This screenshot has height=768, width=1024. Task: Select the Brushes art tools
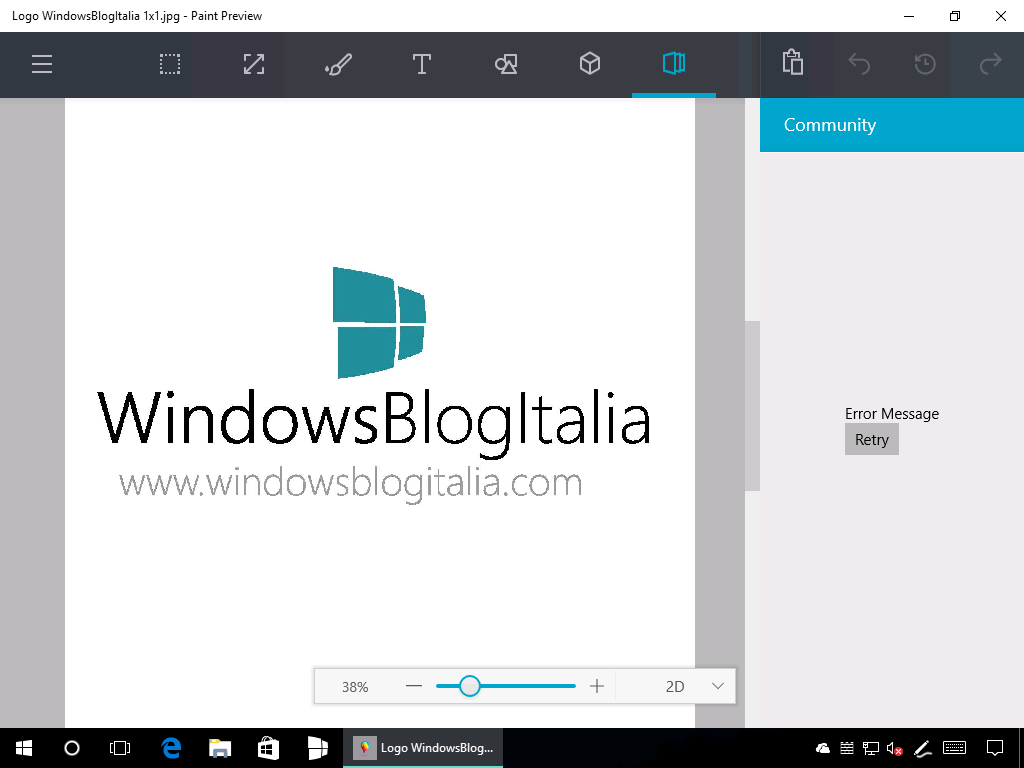[x=338, y=64]
